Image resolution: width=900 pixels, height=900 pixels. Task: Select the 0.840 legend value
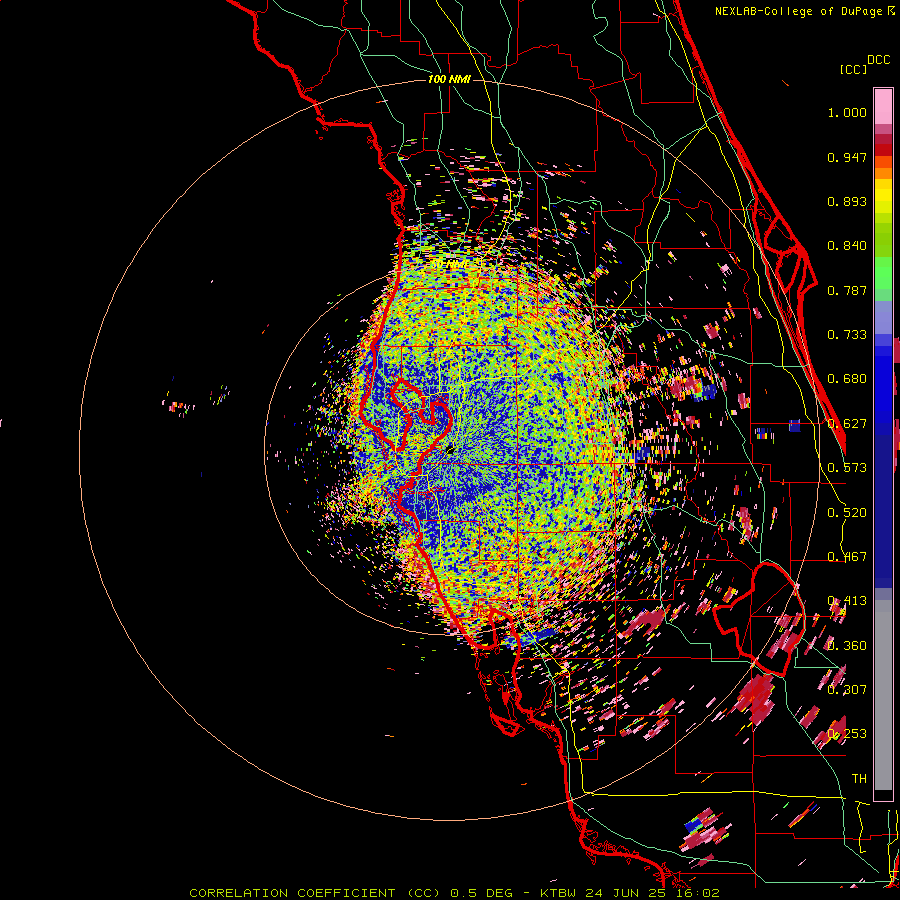click(847, 246)
